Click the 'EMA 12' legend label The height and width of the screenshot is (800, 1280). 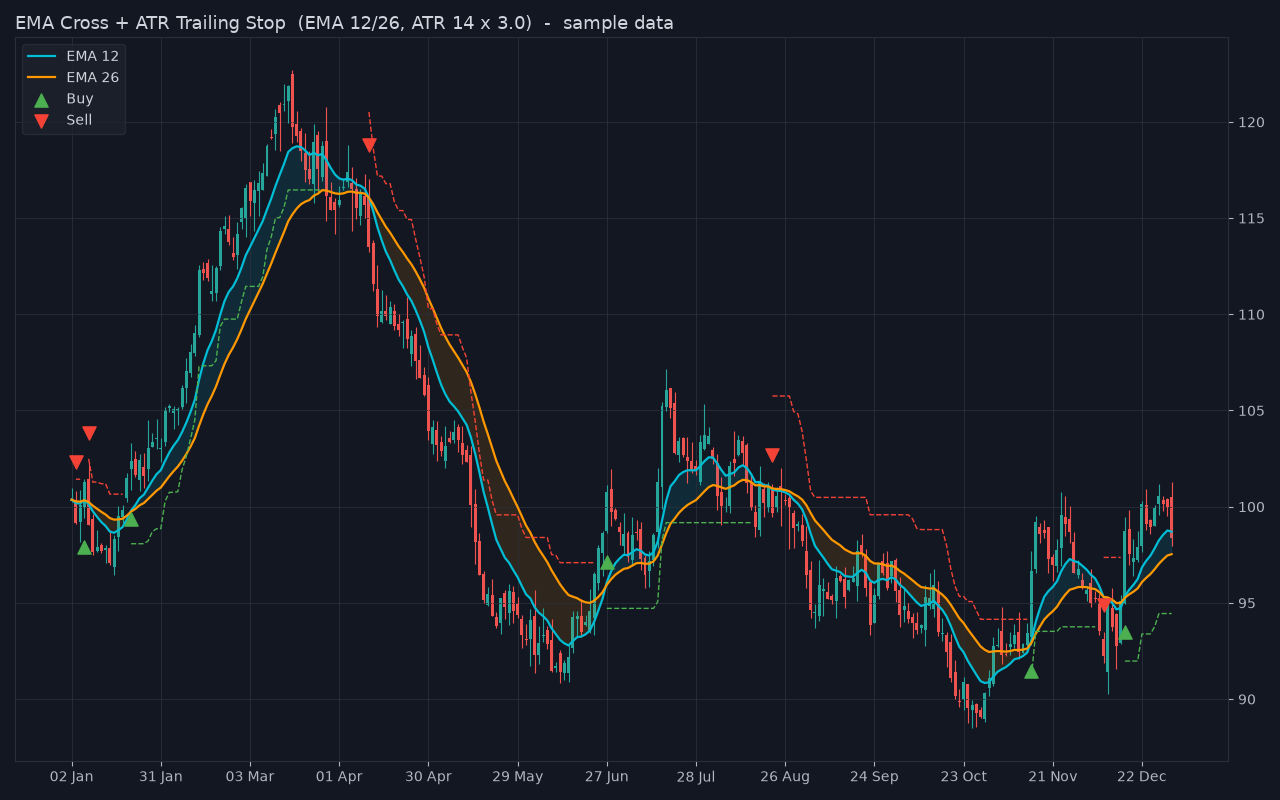pos(92,57)
